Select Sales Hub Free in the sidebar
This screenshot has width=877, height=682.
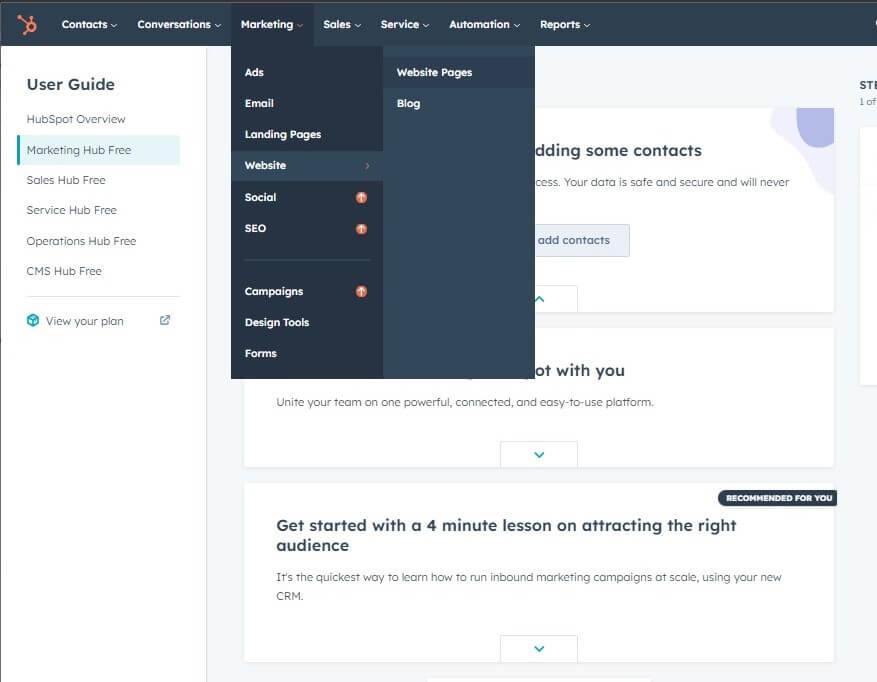pos(66,180)
